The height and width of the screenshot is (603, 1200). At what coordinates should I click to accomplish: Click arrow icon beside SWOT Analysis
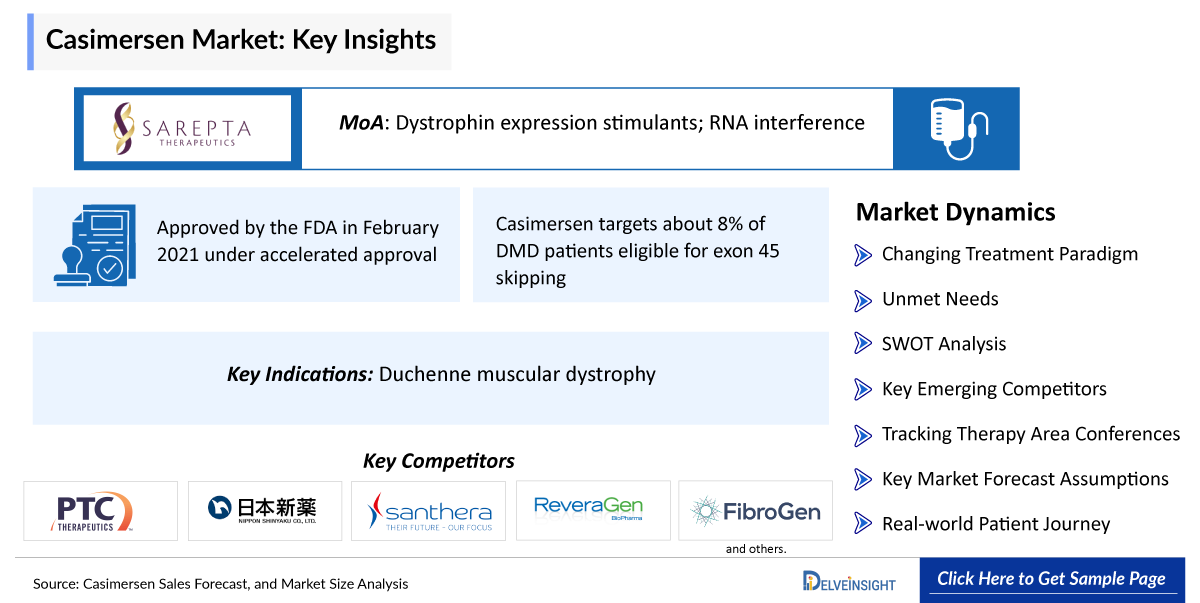863,344
